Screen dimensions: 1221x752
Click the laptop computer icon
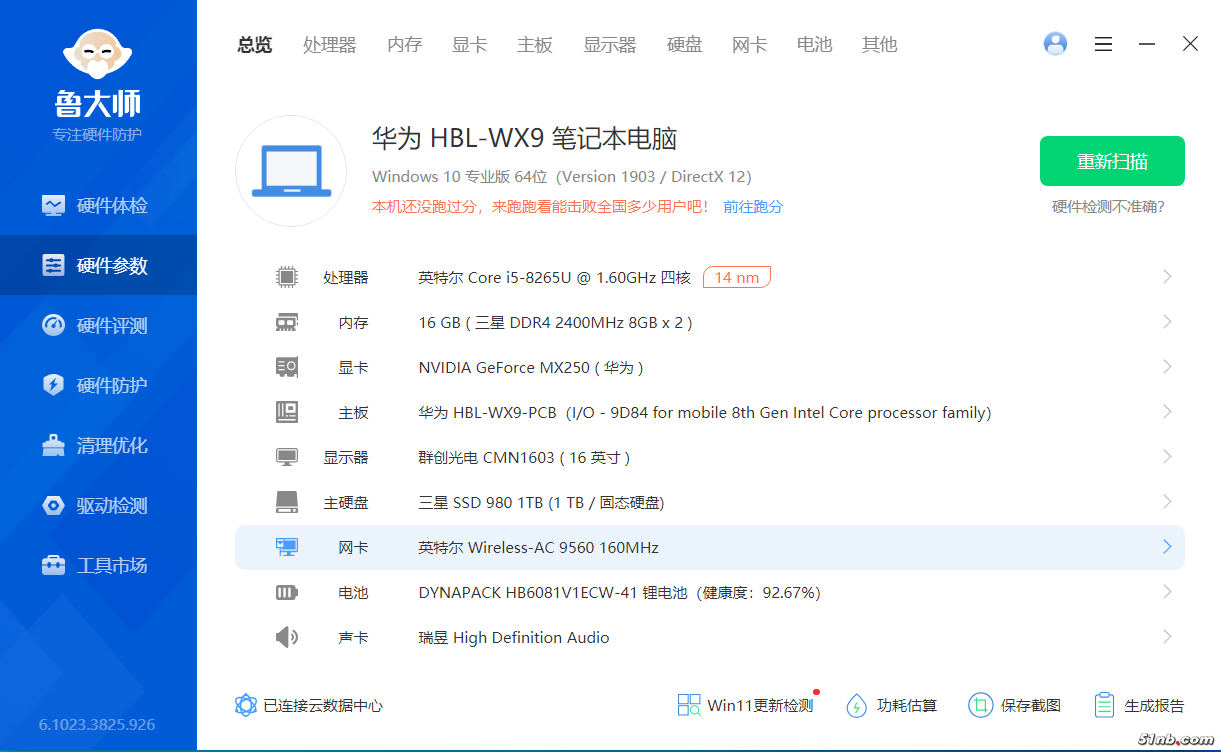(x=291, y=171)
